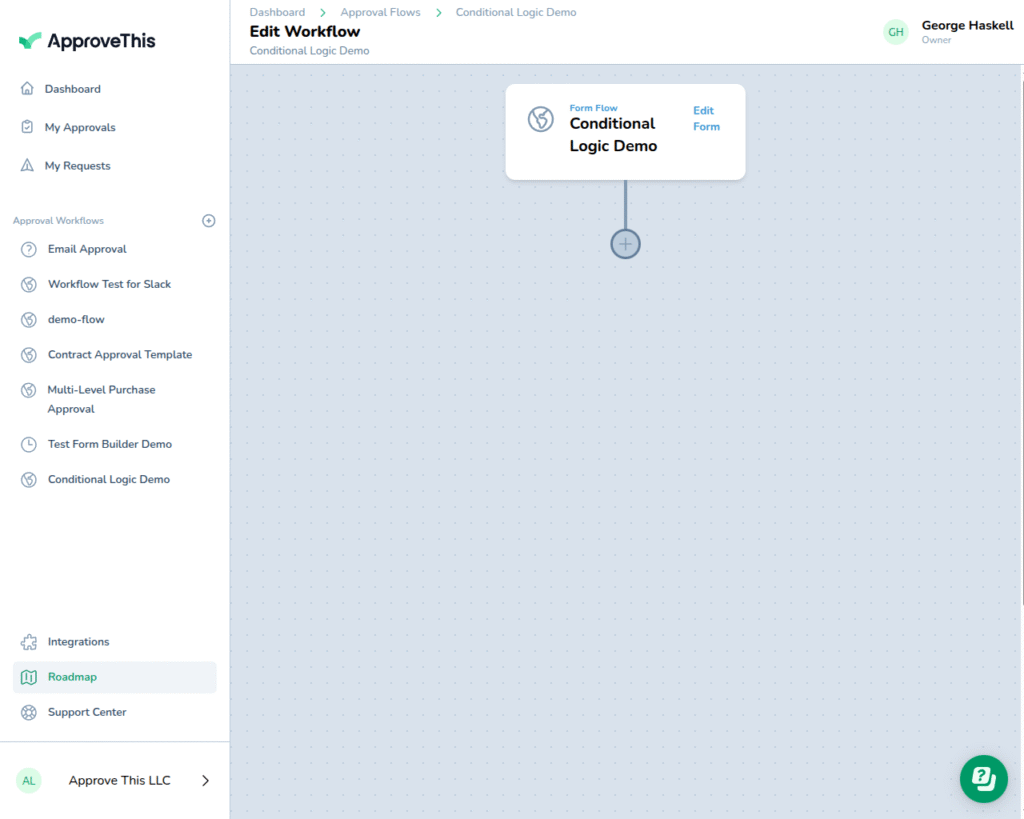Viewport: 1024px width, 819px height.
Task: Click Conditional Logic Demo breadcrumb
Action: [516, 12]
